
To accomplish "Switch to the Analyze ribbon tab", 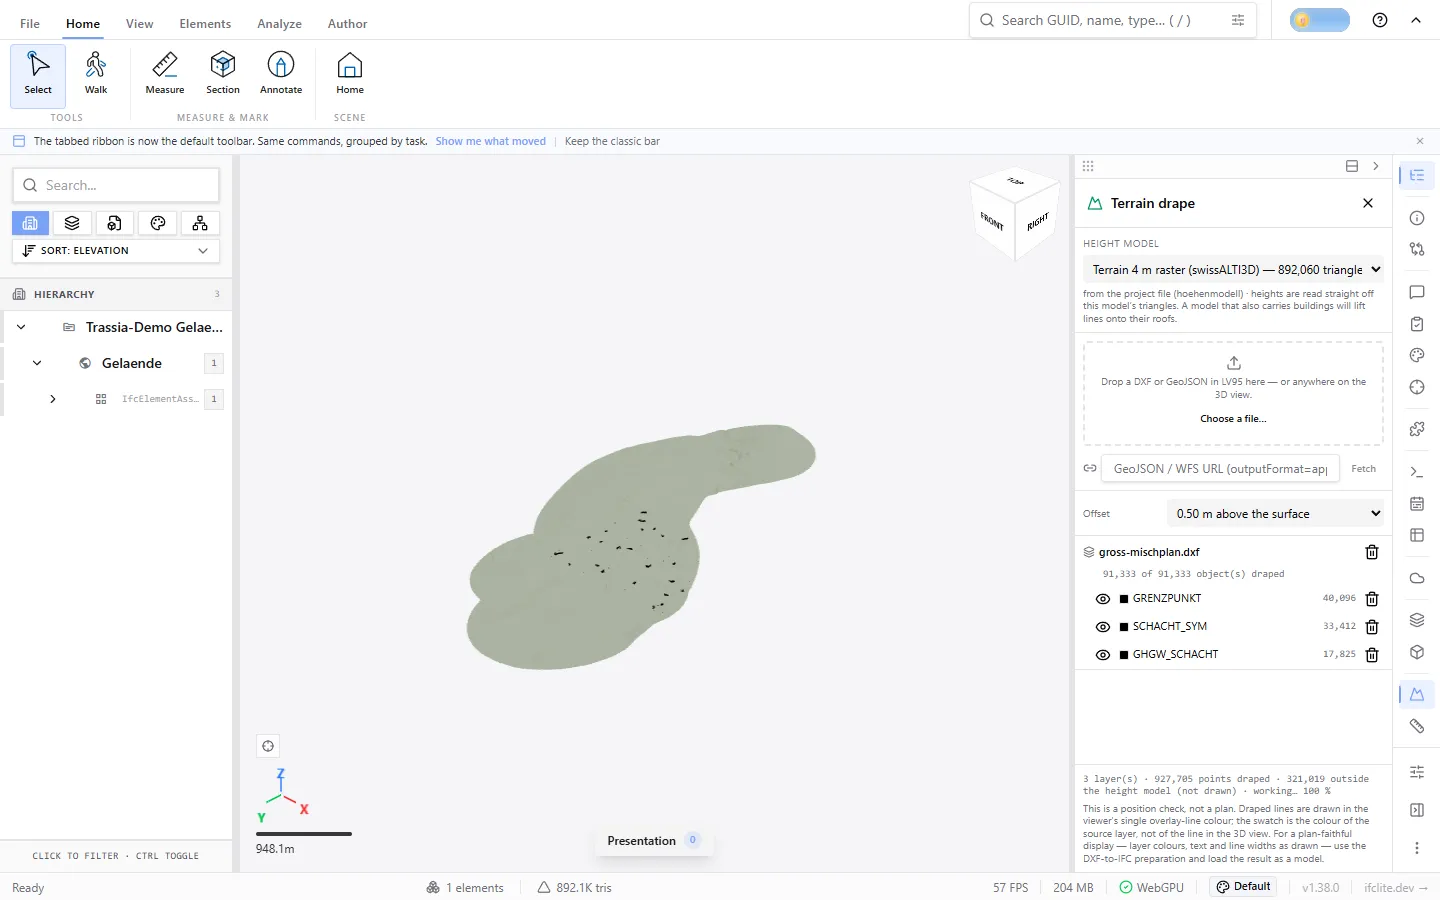I will tap(280, 24).
